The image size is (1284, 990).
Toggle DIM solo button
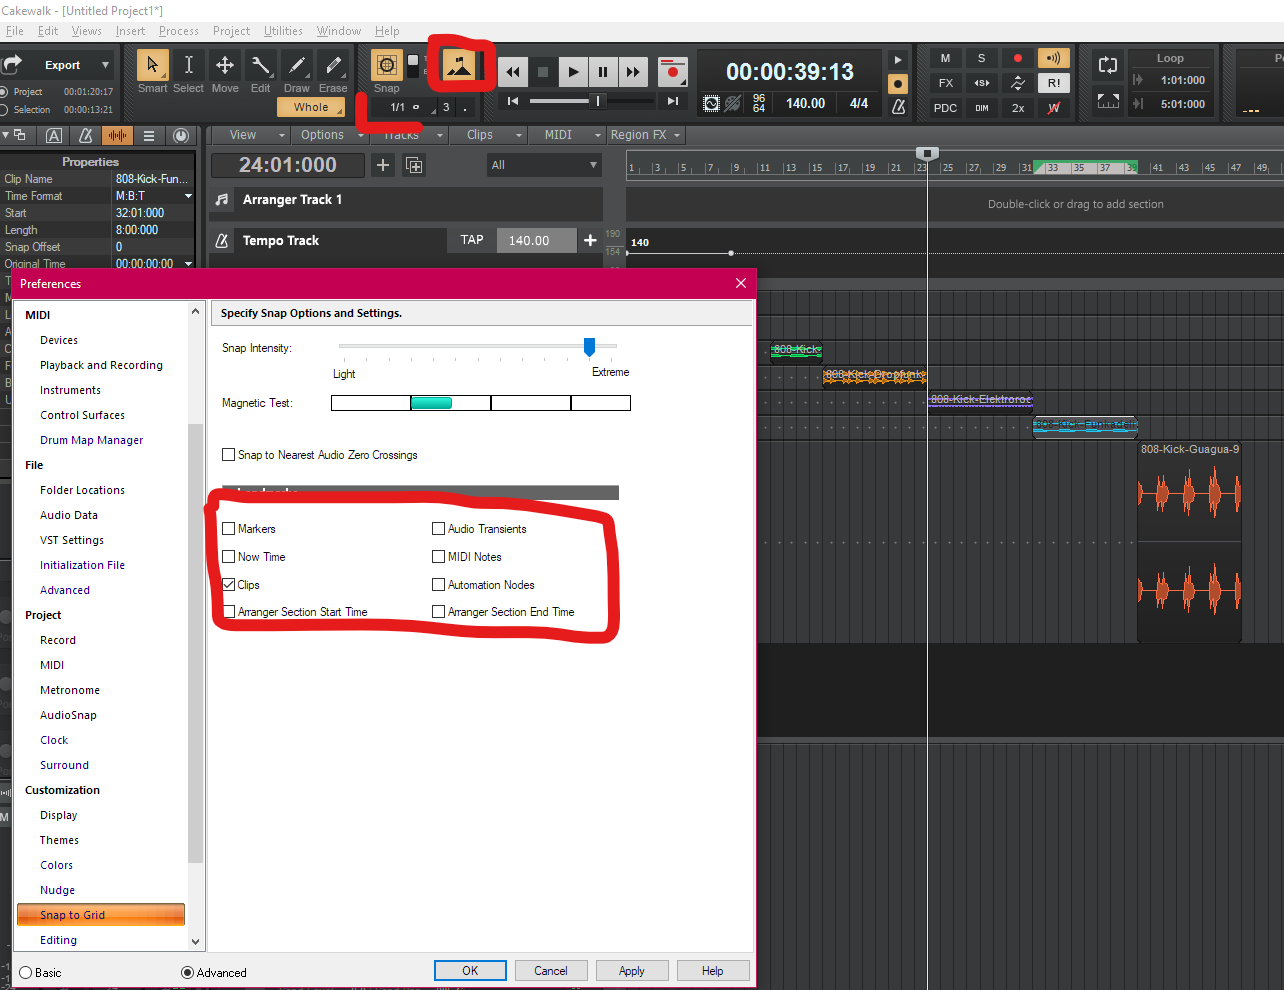[x=981, y=108]
